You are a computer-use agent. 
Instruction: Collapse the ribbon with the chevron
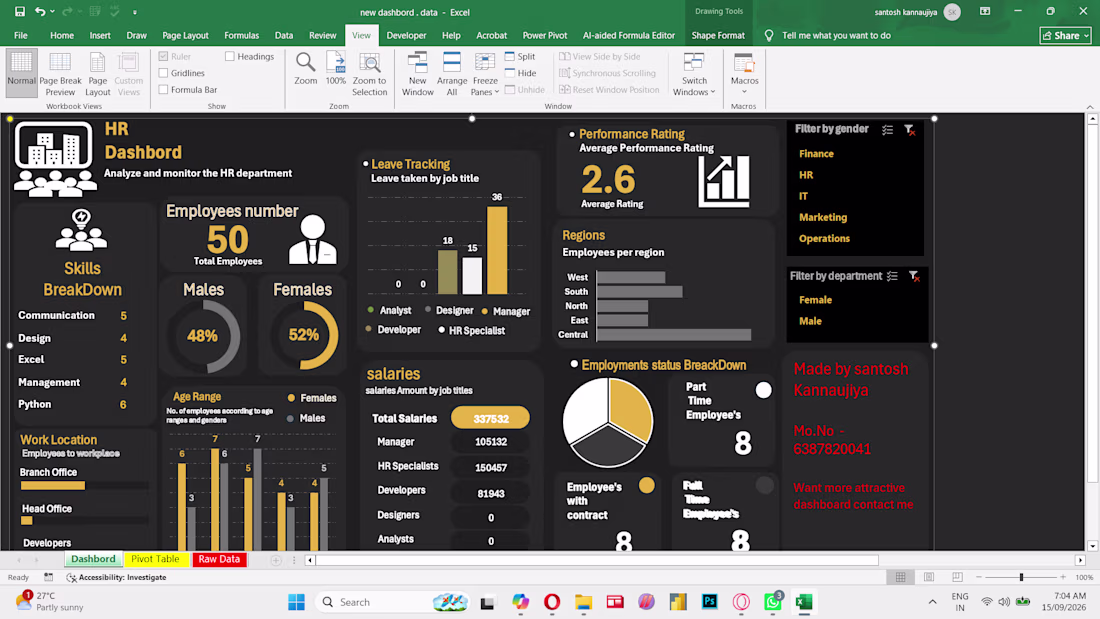[1089, 107]
